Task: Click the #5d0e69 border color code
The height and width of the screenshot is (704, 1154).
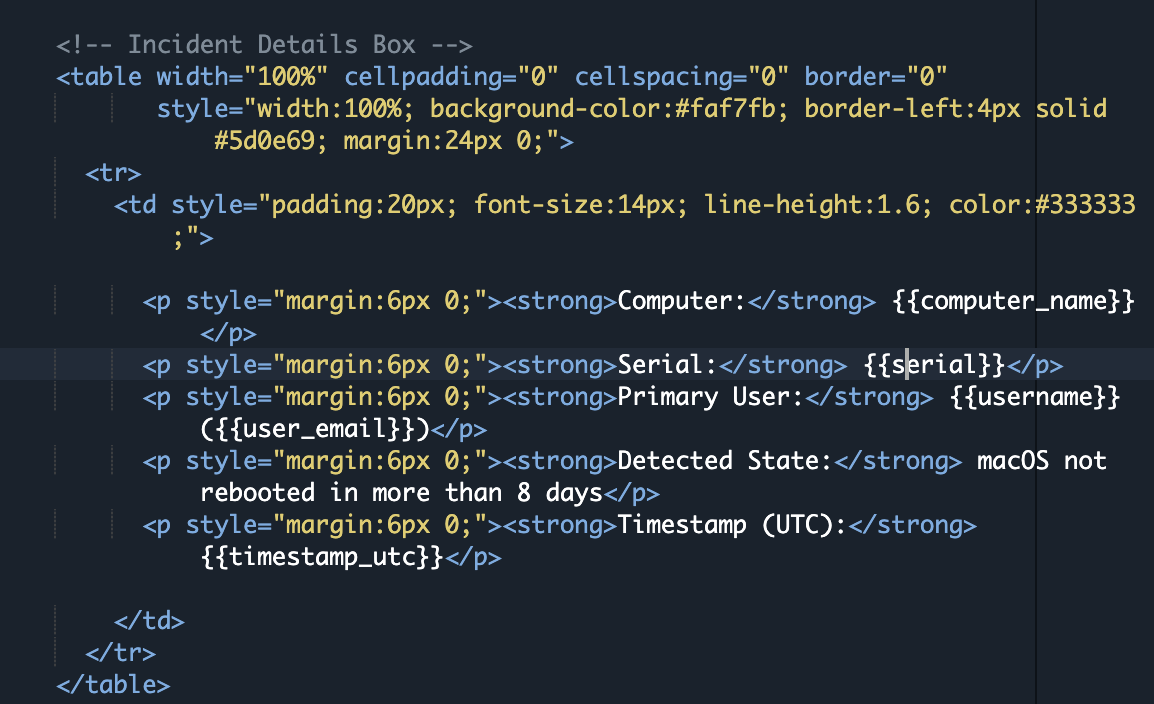Action: pyautogui.click(x=264, y=141)
